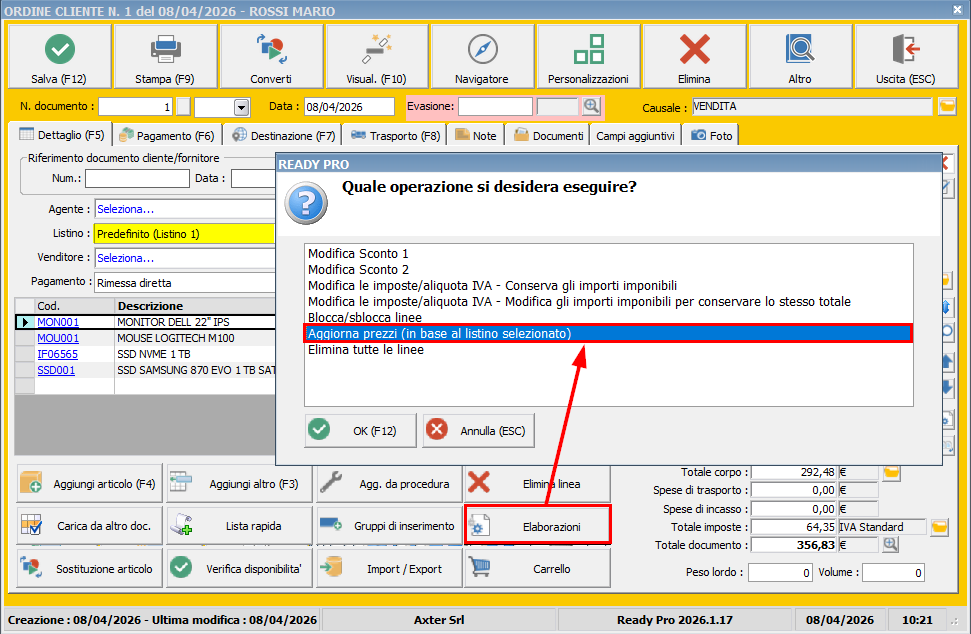Print with Stampa (F9) button

[165, 56]
